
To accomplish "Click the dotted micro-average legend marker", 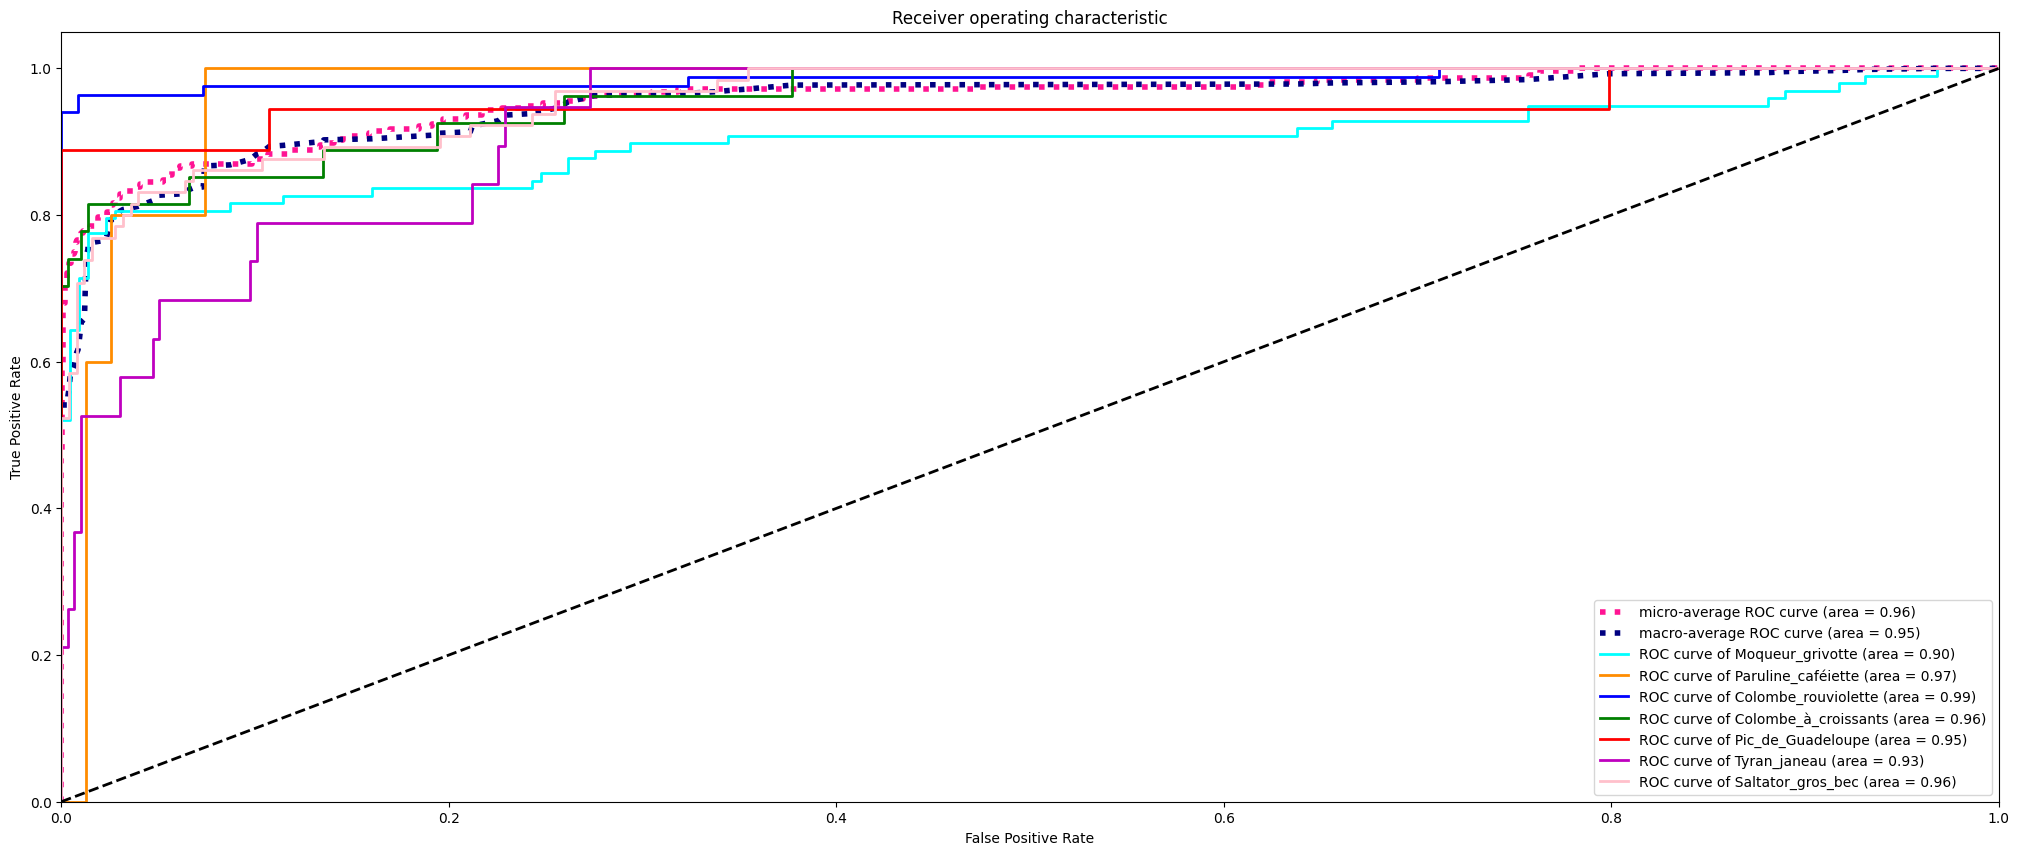I will click(1614, 612).
